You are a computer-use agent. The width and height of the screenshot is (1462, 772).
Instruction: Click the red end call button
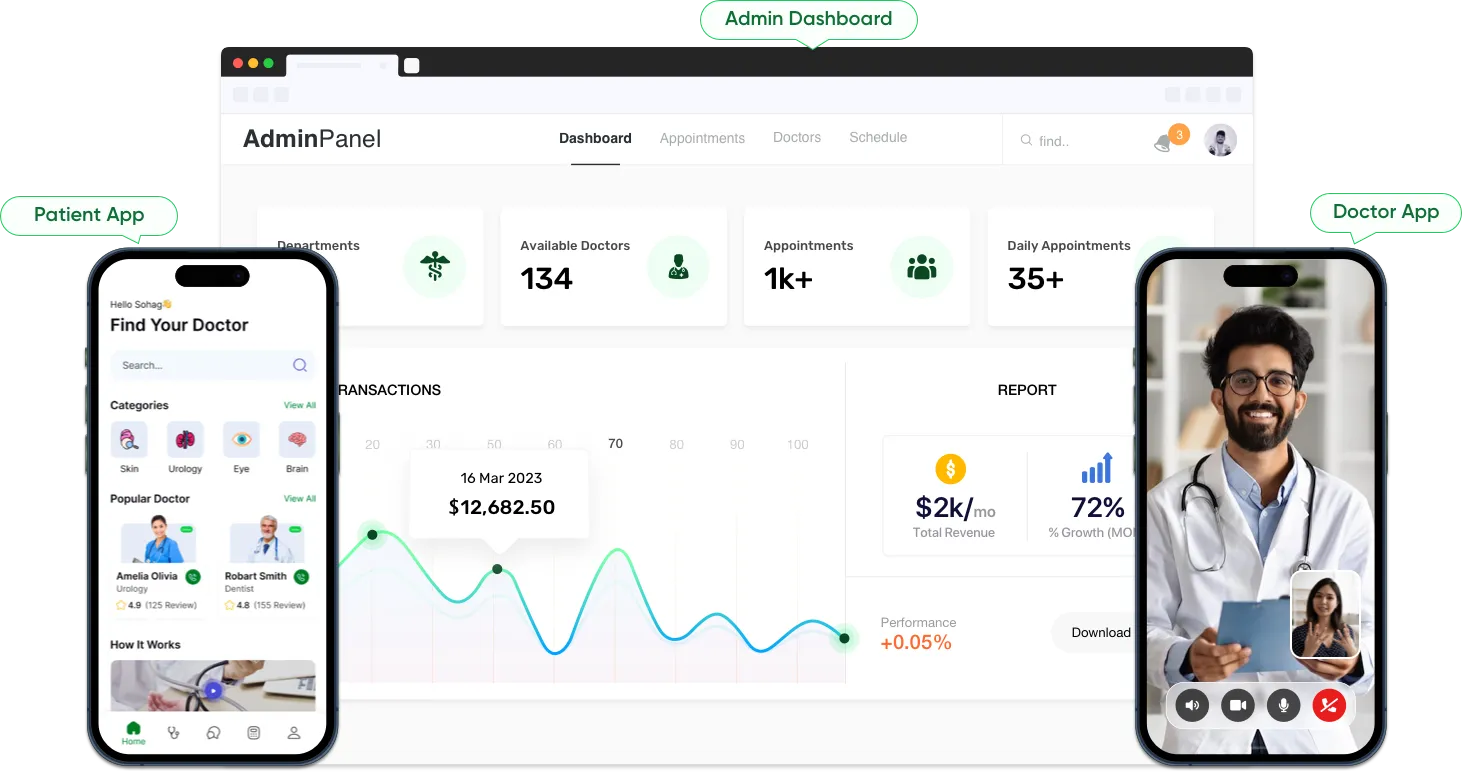pyautogui.click(x=1329, y=705)
